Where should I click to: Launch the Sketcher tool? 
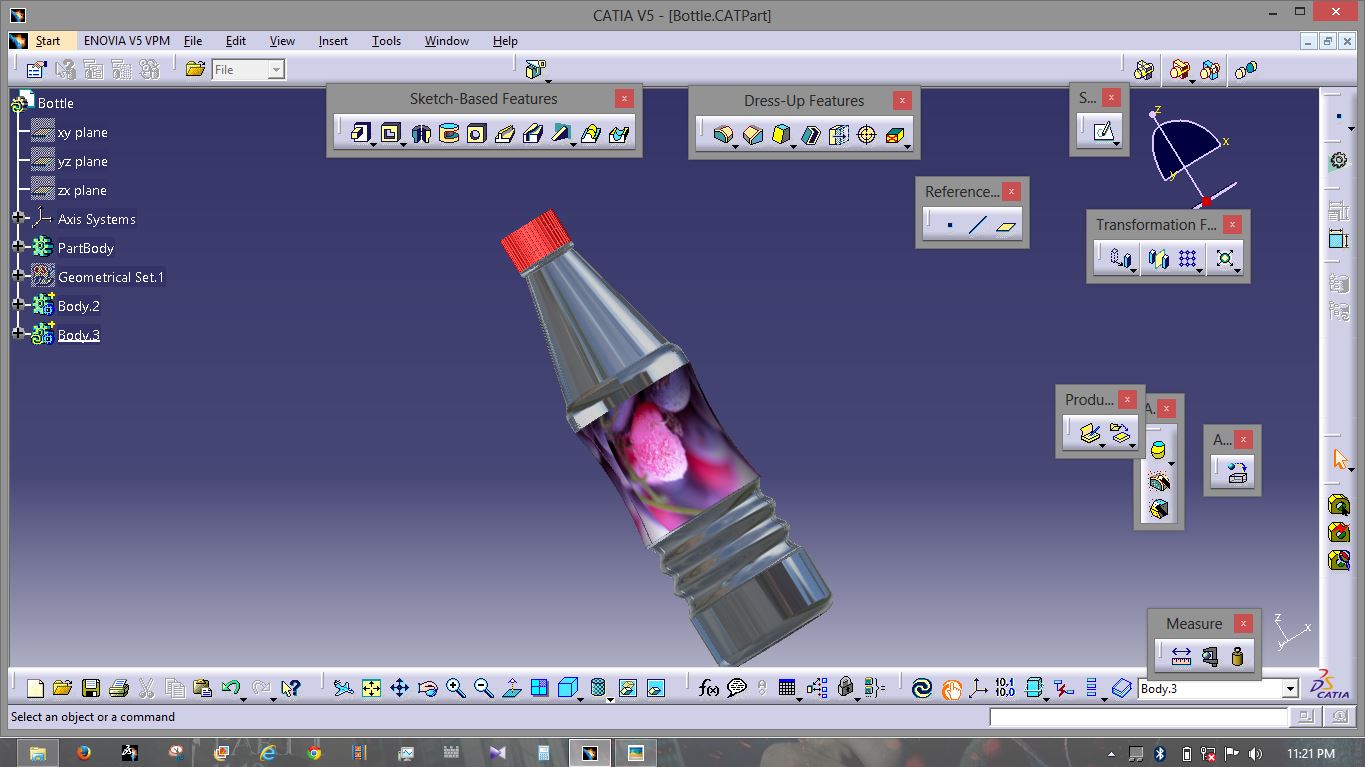pyautogui.click(x=1103, y=132)
